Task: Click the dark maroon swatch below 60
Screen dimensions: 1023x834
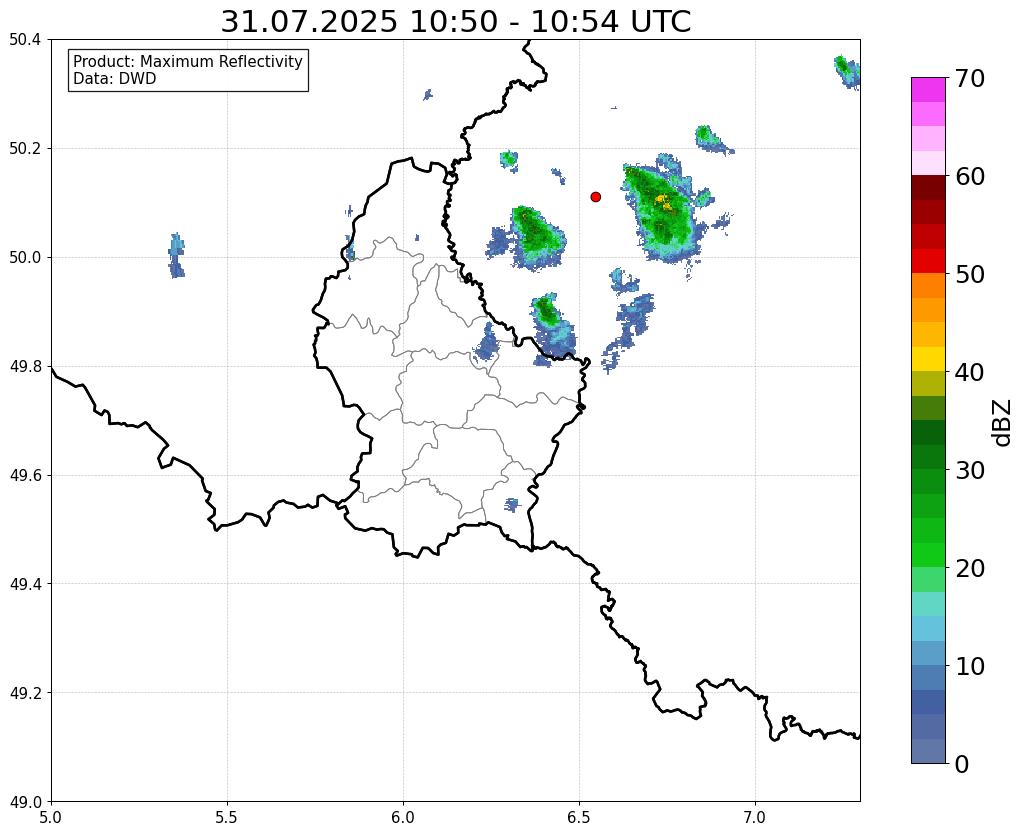Action: click(x=928, y=188)
